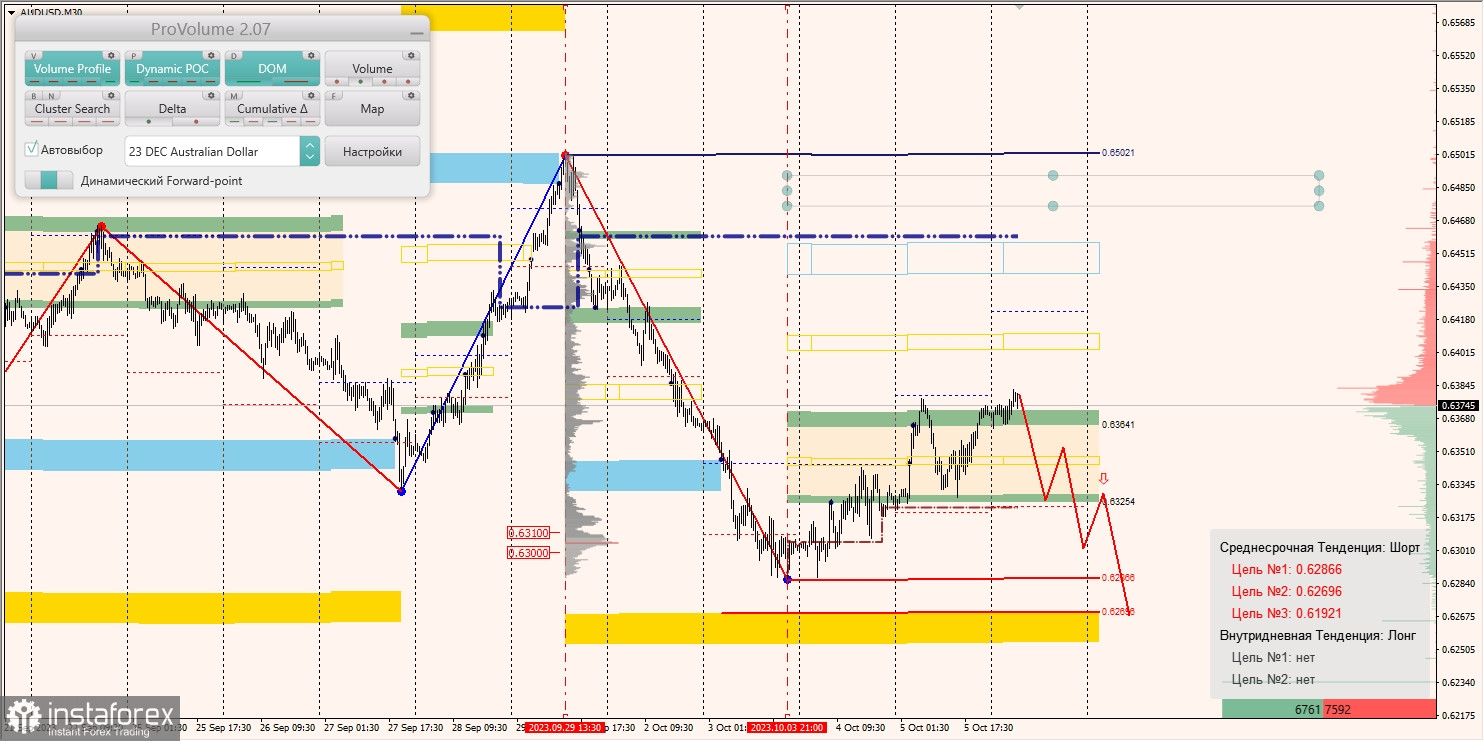1484x741 pixels.
Task: Click the M hotkey tab on Cumulative Δ
Action: pyautogui.click(x=234, y=96)
